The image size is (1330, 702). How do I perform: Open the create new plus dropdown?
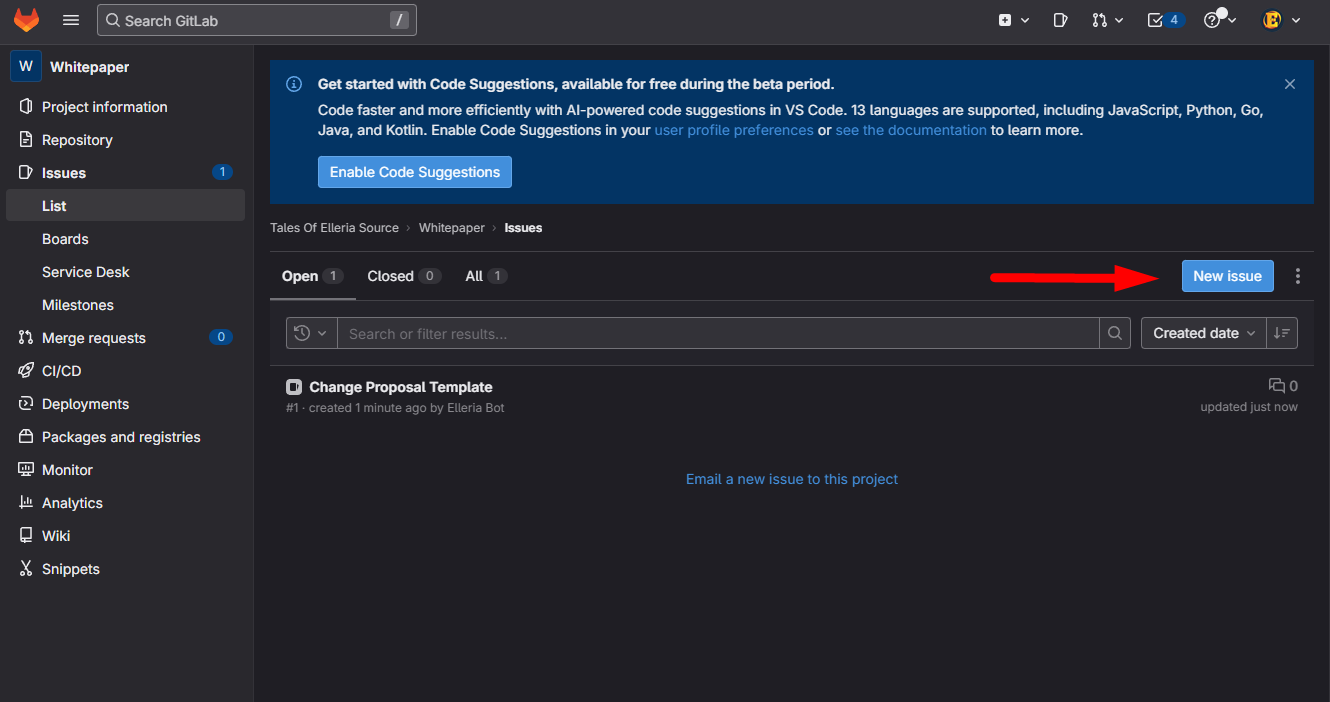pos(1013,20)
